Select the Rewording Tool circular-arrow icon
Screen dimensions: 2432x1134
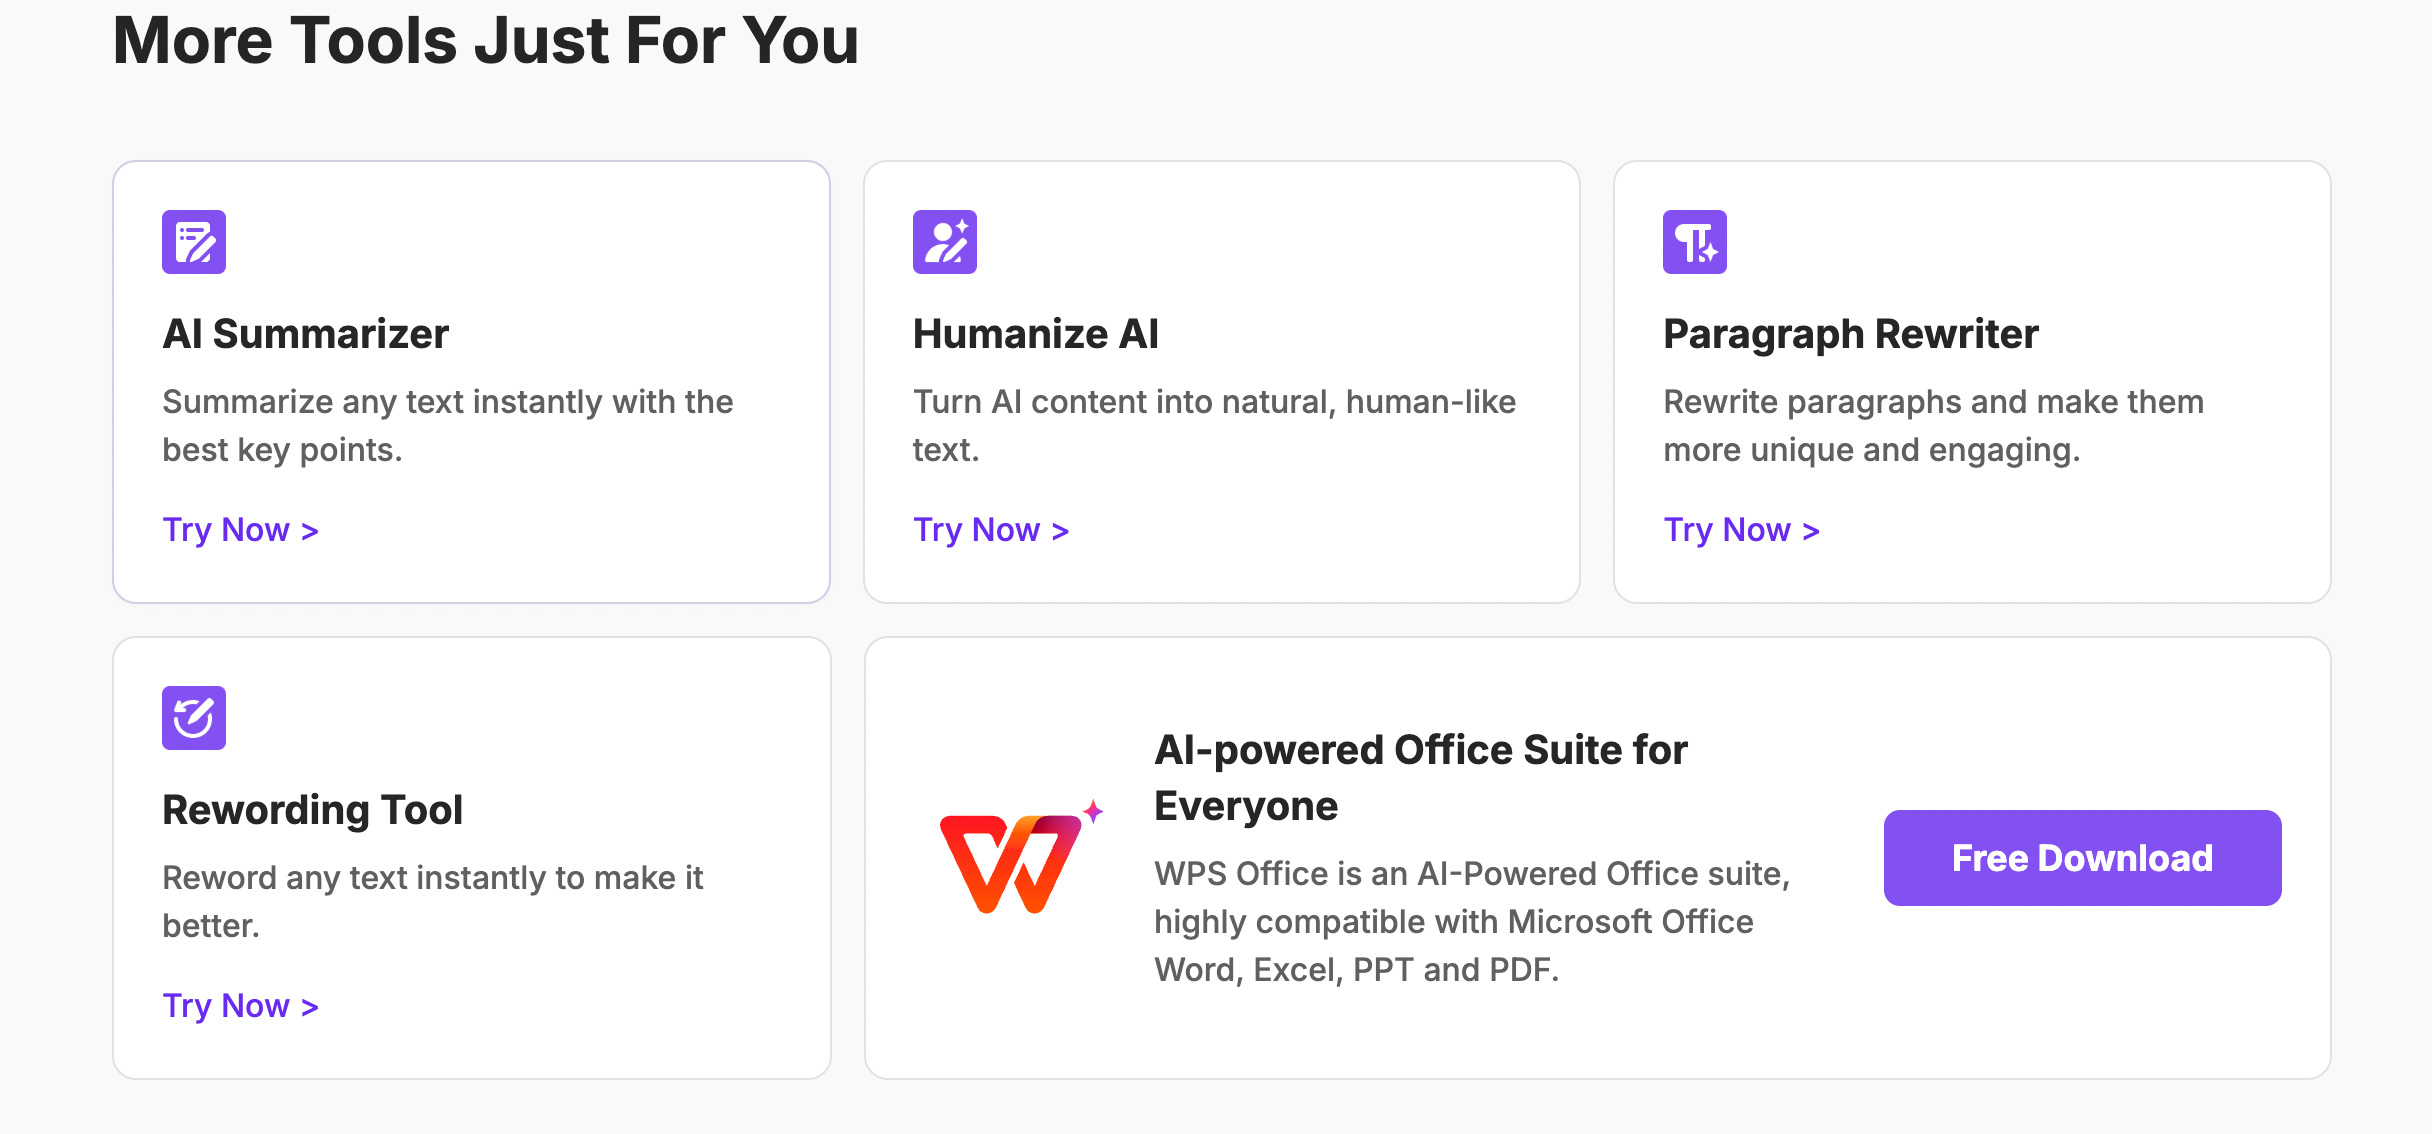(x=194, y=717)
